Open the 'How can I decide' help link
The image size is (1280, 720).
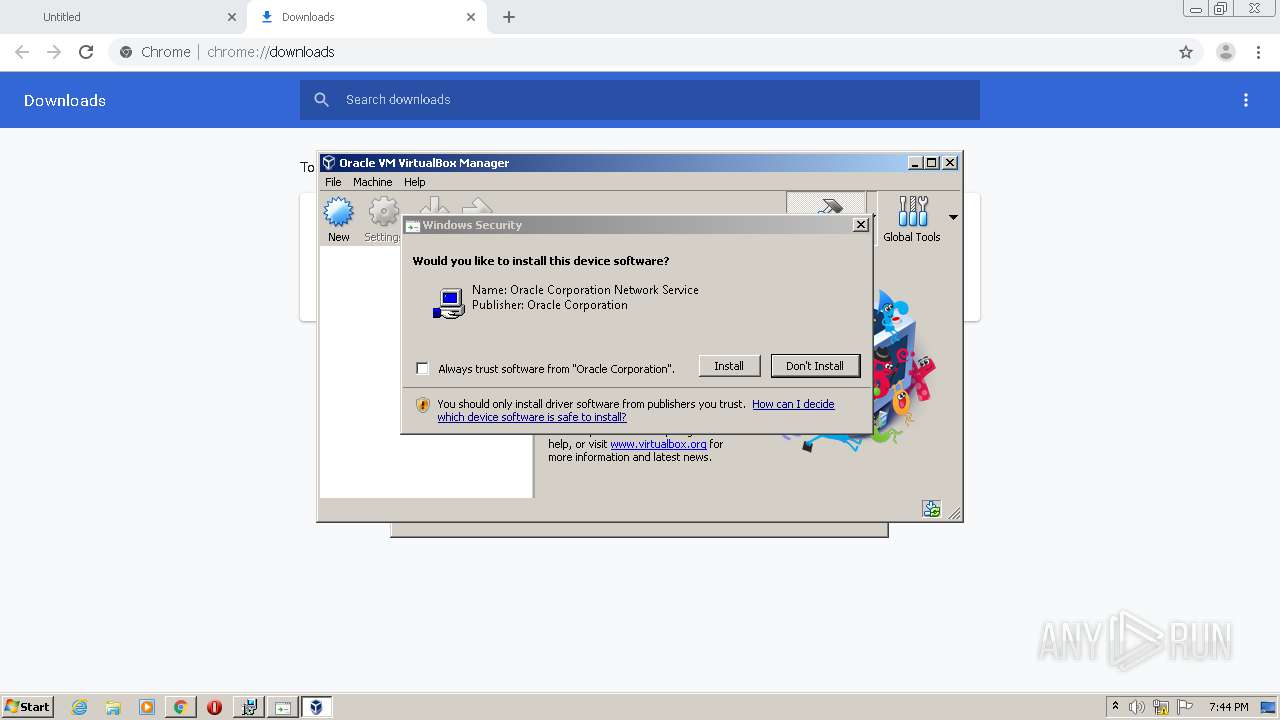click(x=793, y=404)
